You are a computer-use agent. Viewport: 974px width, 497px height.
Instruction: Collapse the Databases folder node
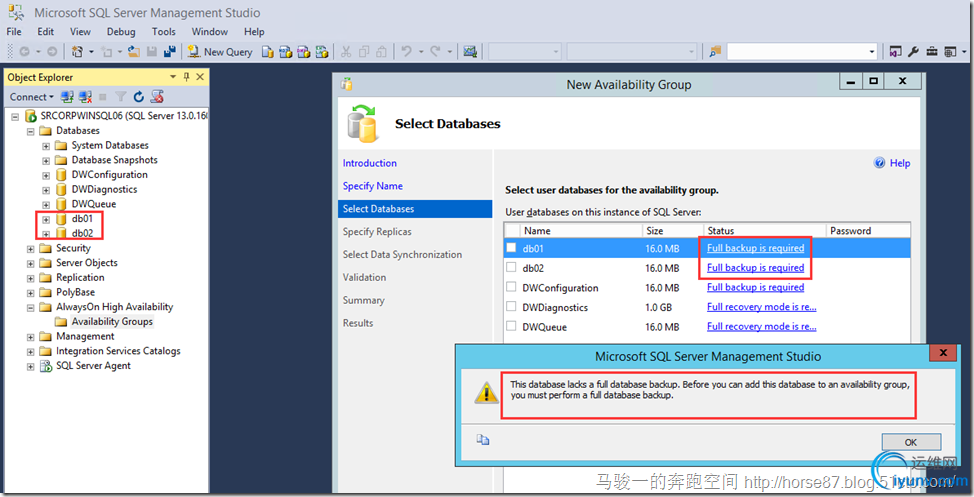[30, 132]
